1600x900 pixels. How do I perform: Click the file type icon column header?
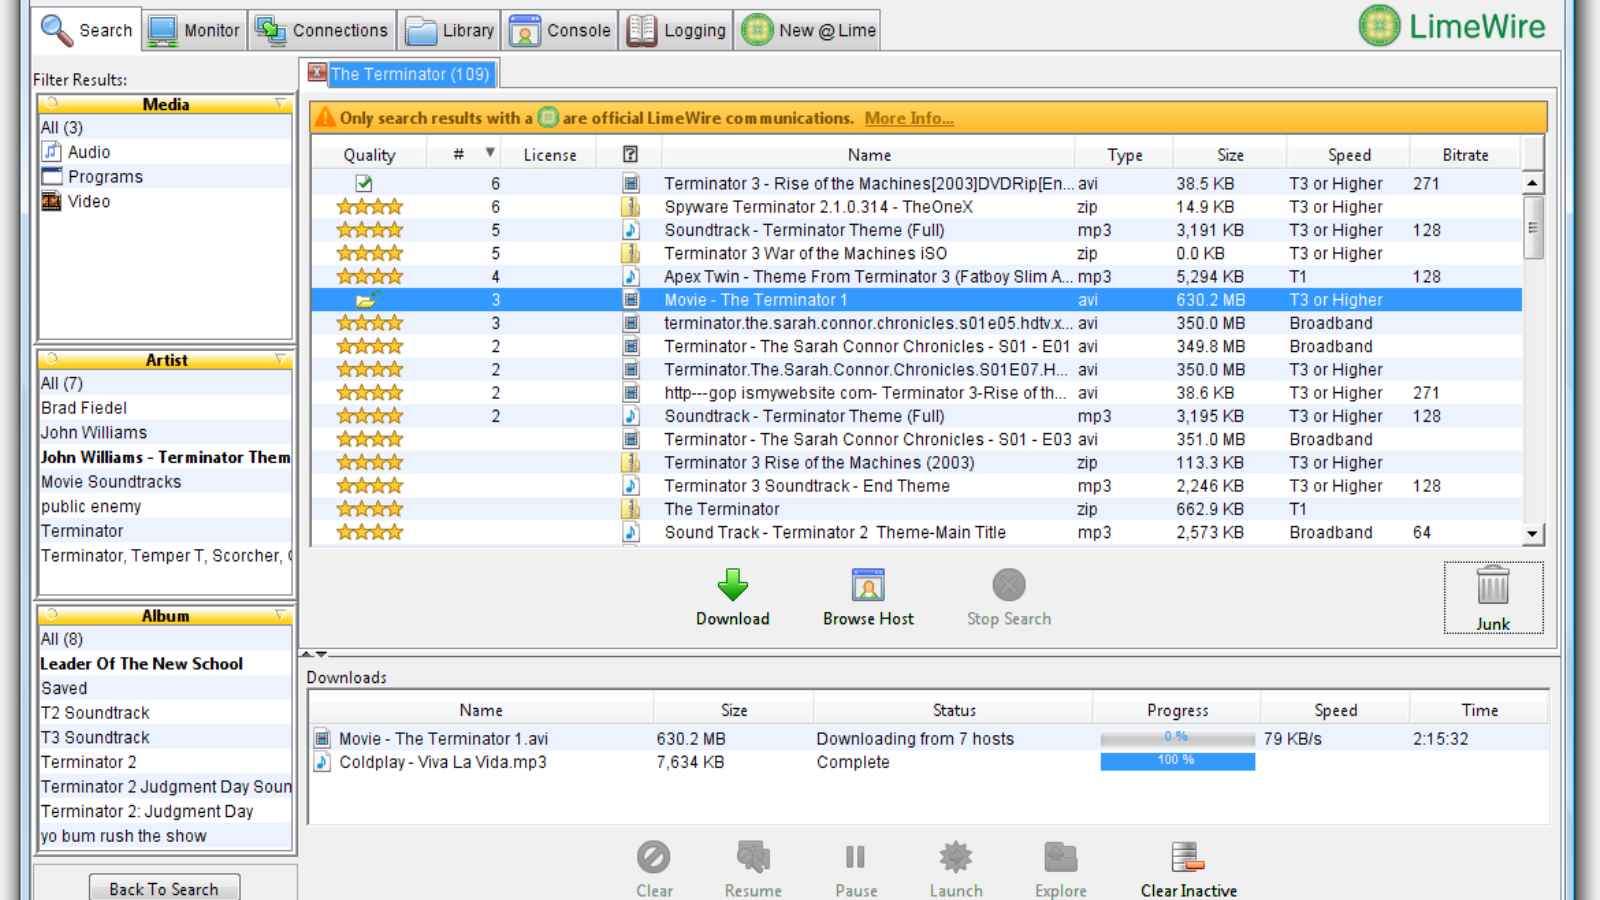coord(630,155)
